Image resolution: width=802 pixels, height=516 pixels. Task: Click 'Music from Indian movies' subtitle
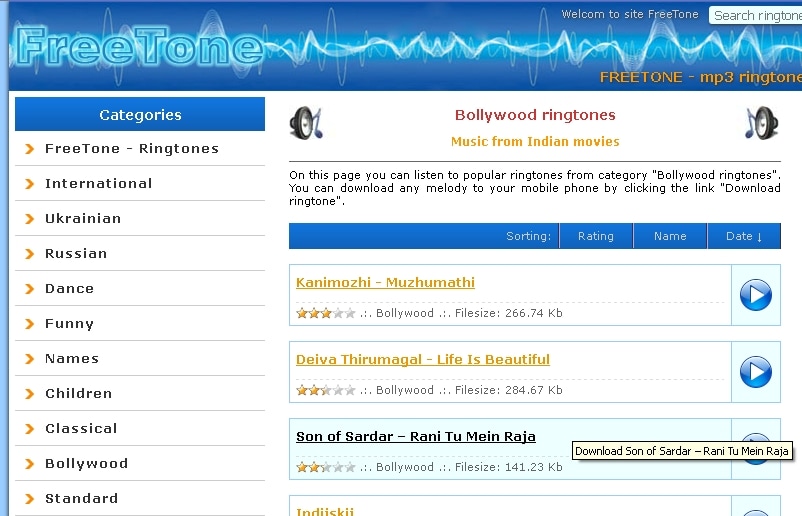coord(535,142)
